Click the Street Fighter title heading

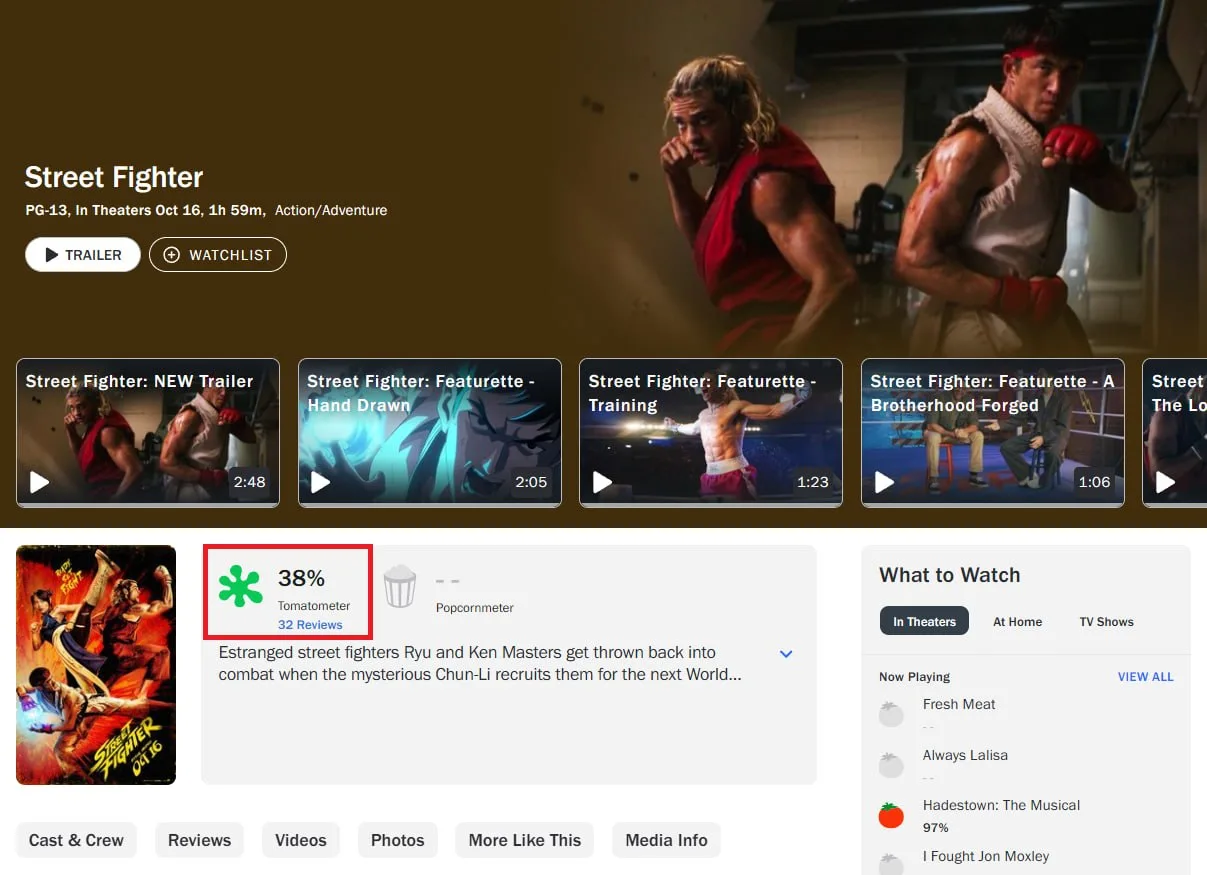[x=114, y=177]
